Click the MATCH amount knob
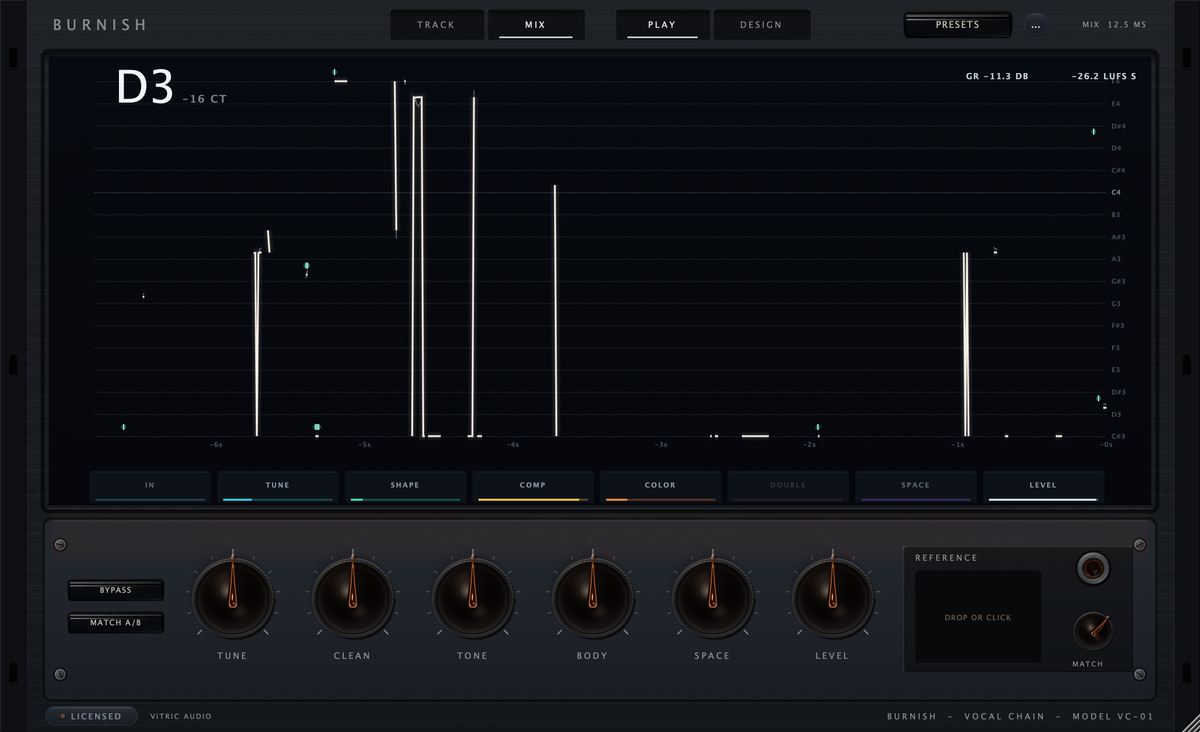1200x732 pixels. (1092, 631)
